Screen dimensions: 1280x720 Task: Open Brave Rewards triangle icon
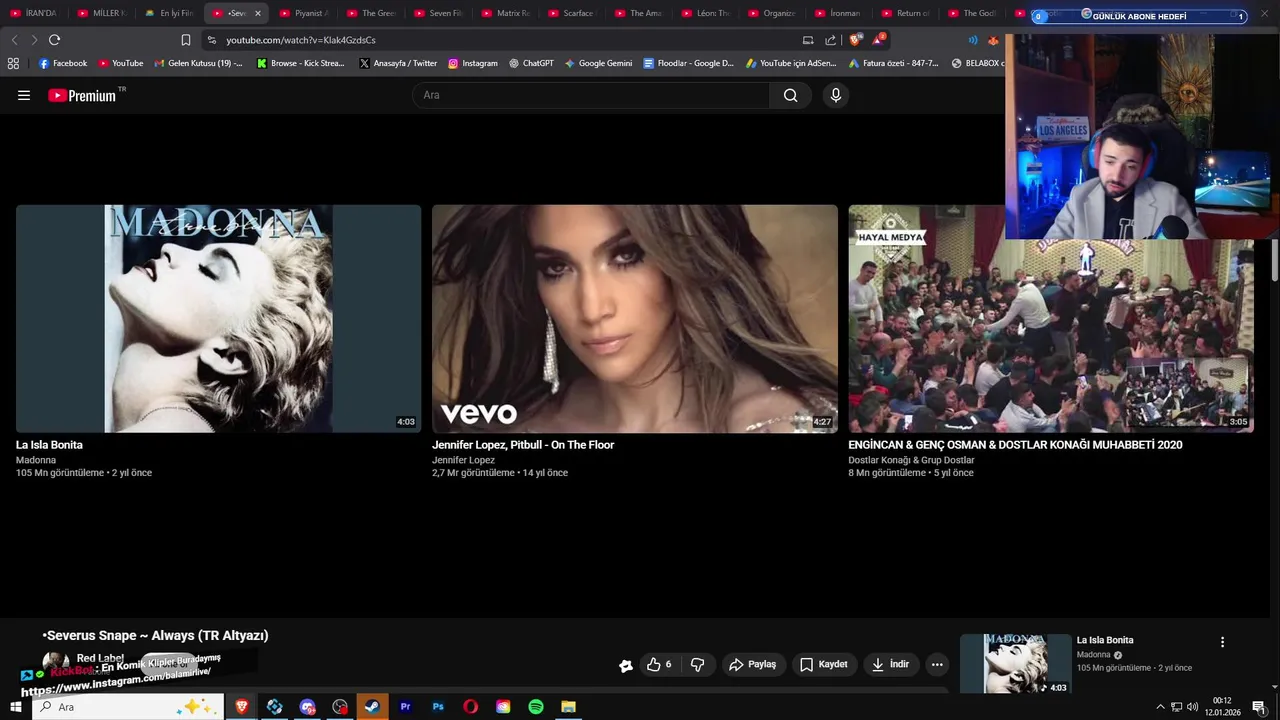(877, 40)
